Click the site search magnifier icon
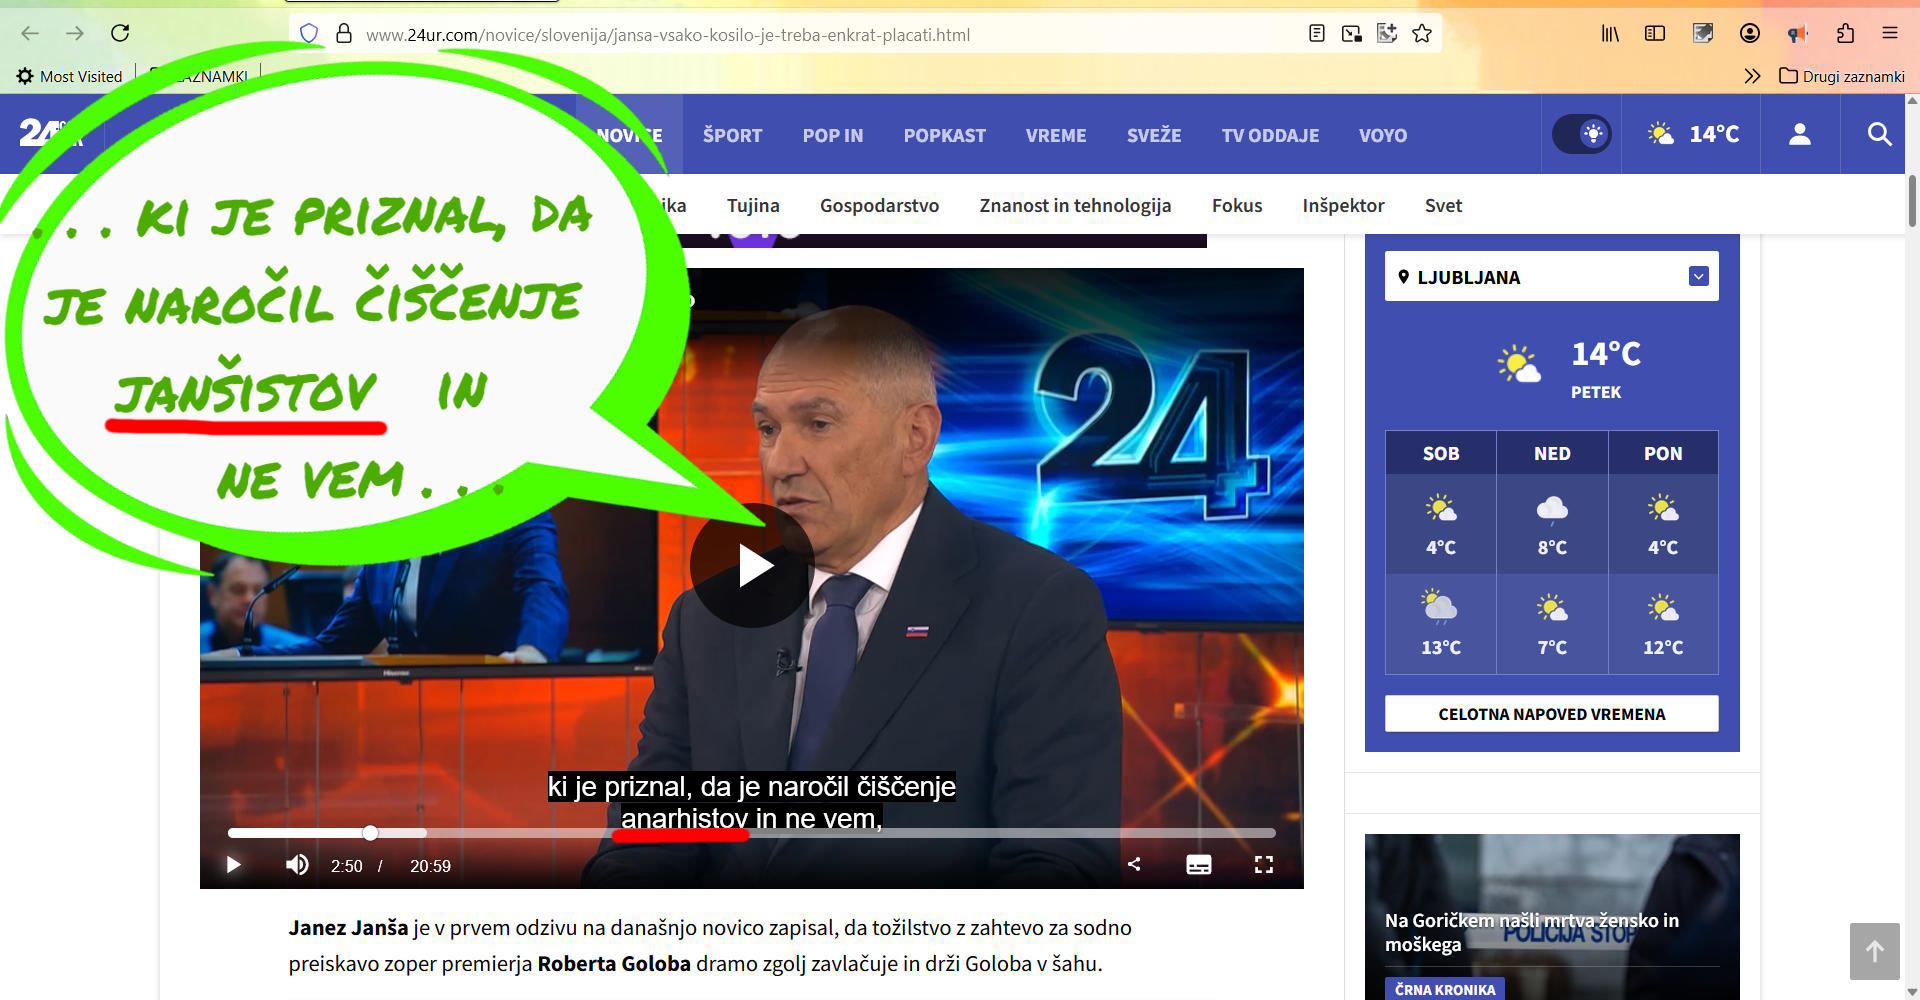 [x=1879, y=134]
